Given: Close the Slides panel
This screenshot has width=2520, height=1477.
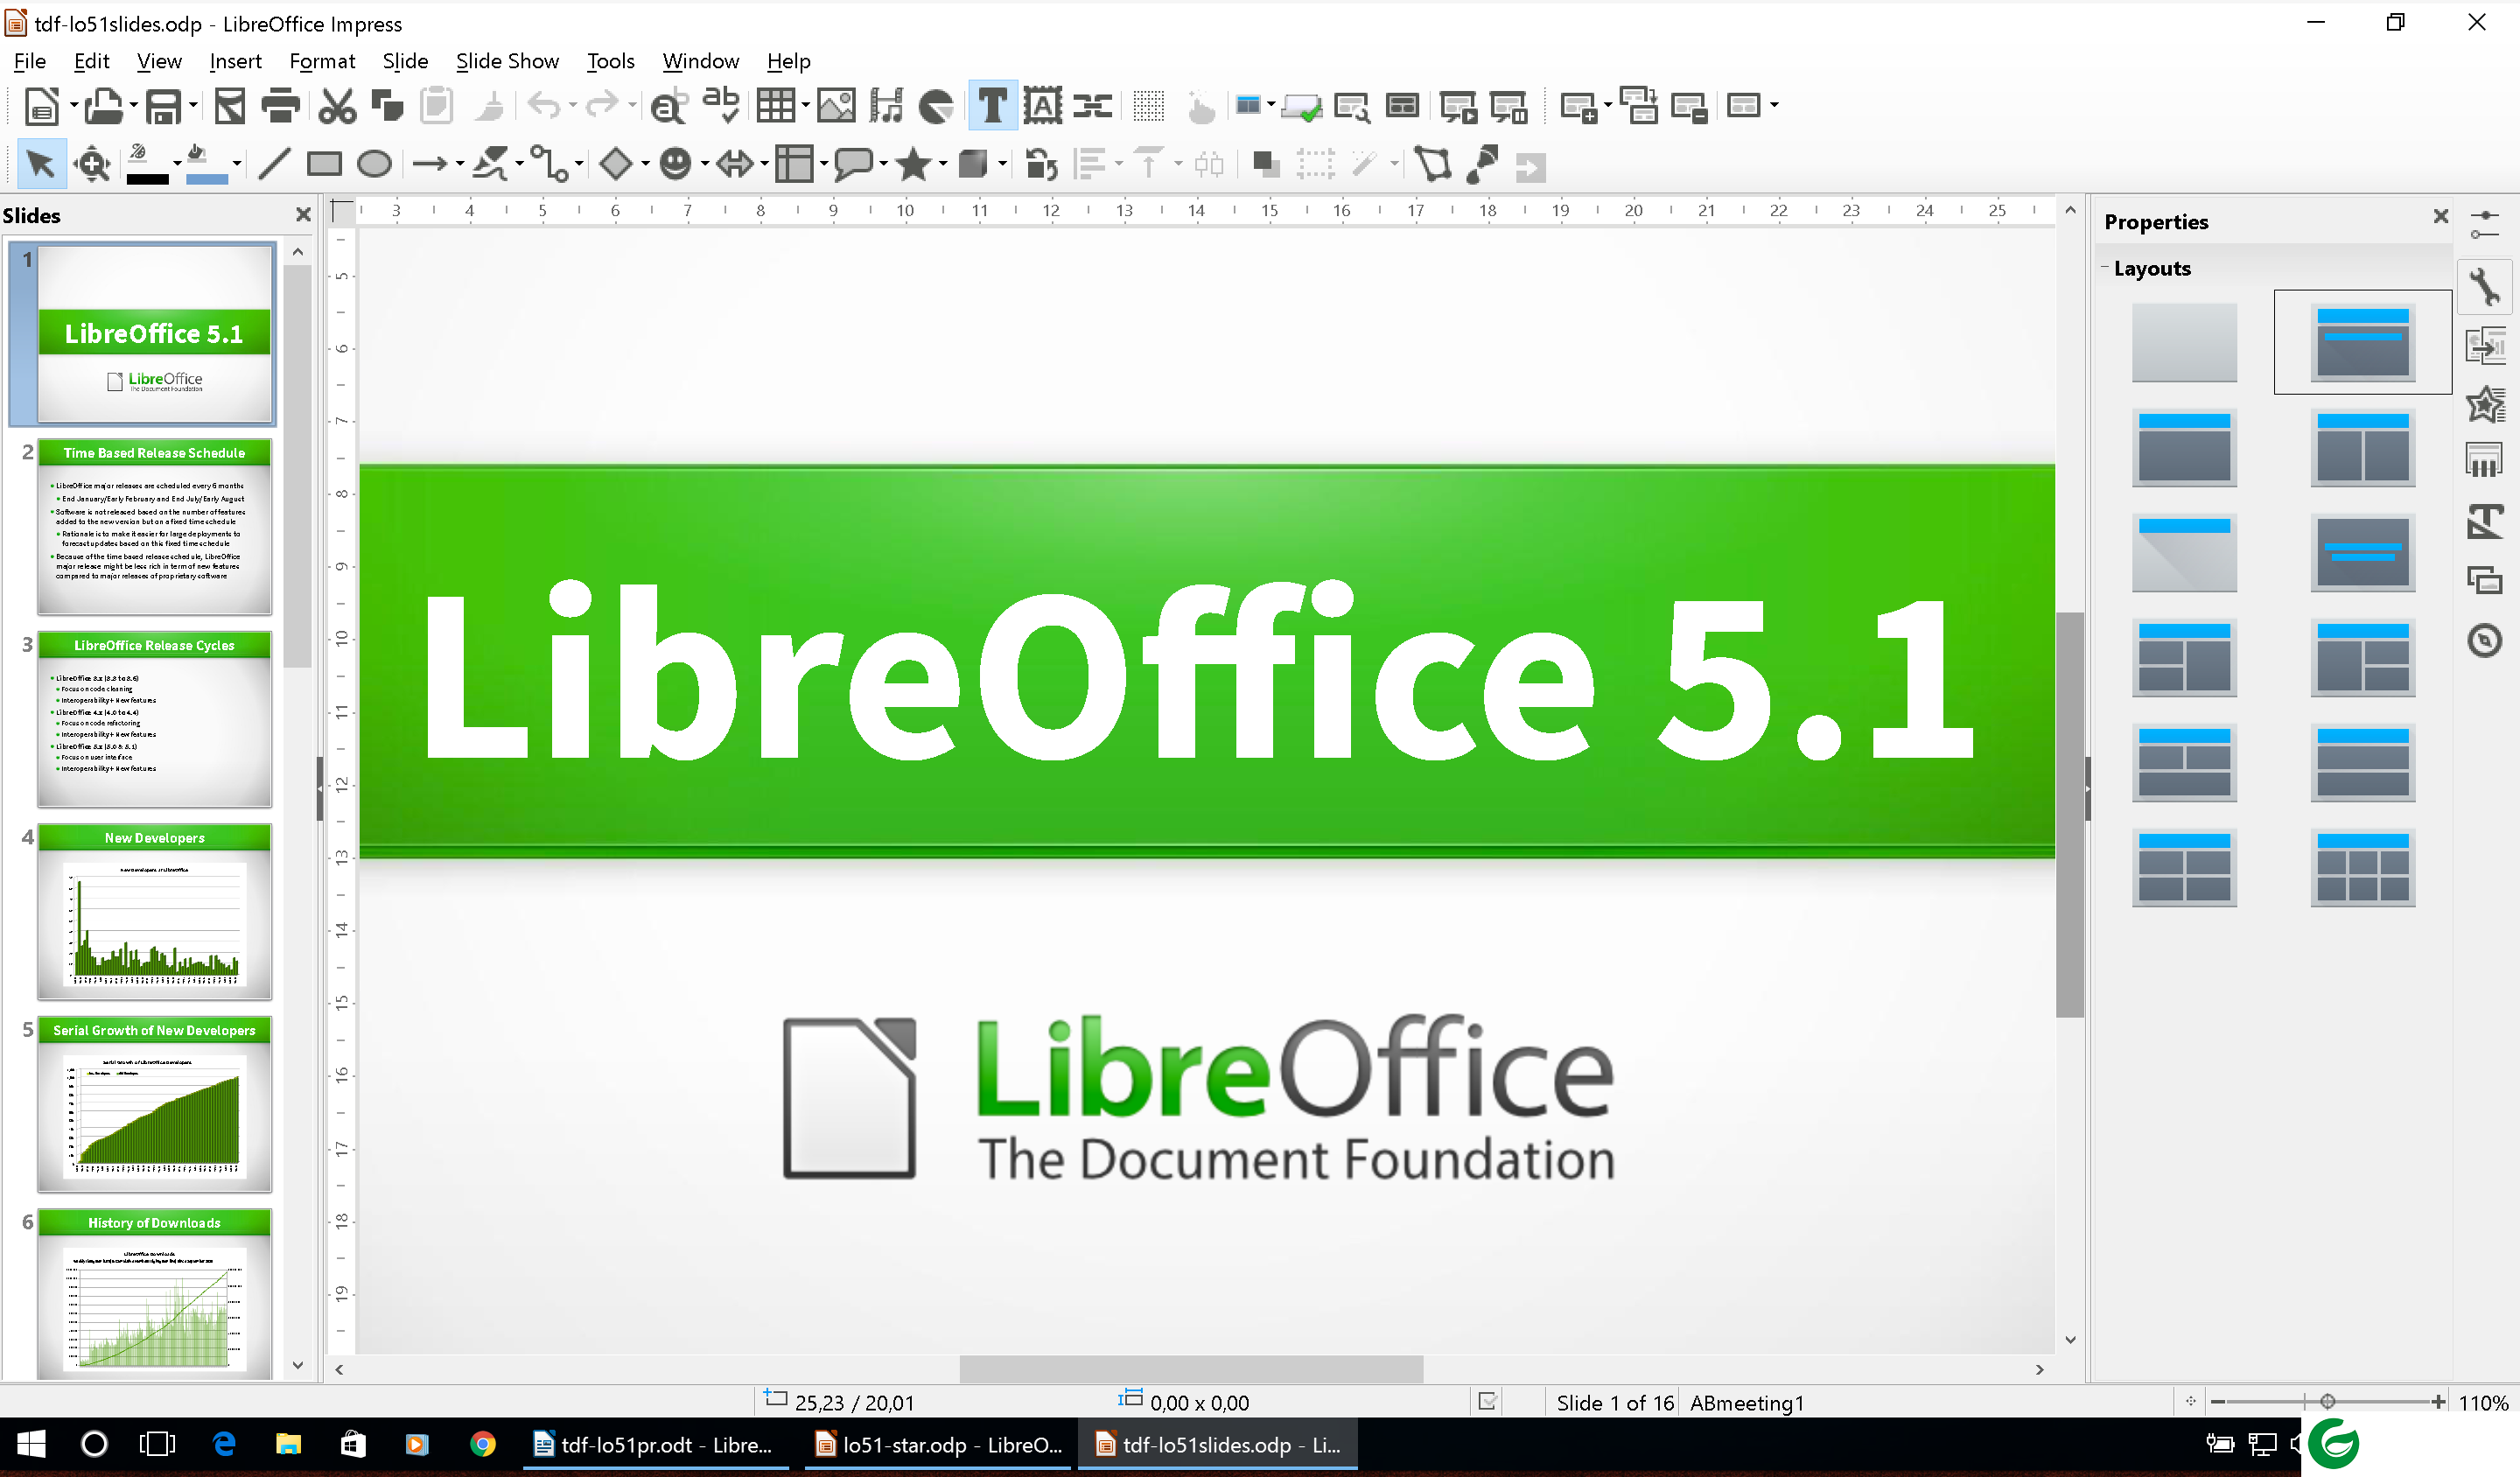Looking at the screenshot, I should click(303, 215).
